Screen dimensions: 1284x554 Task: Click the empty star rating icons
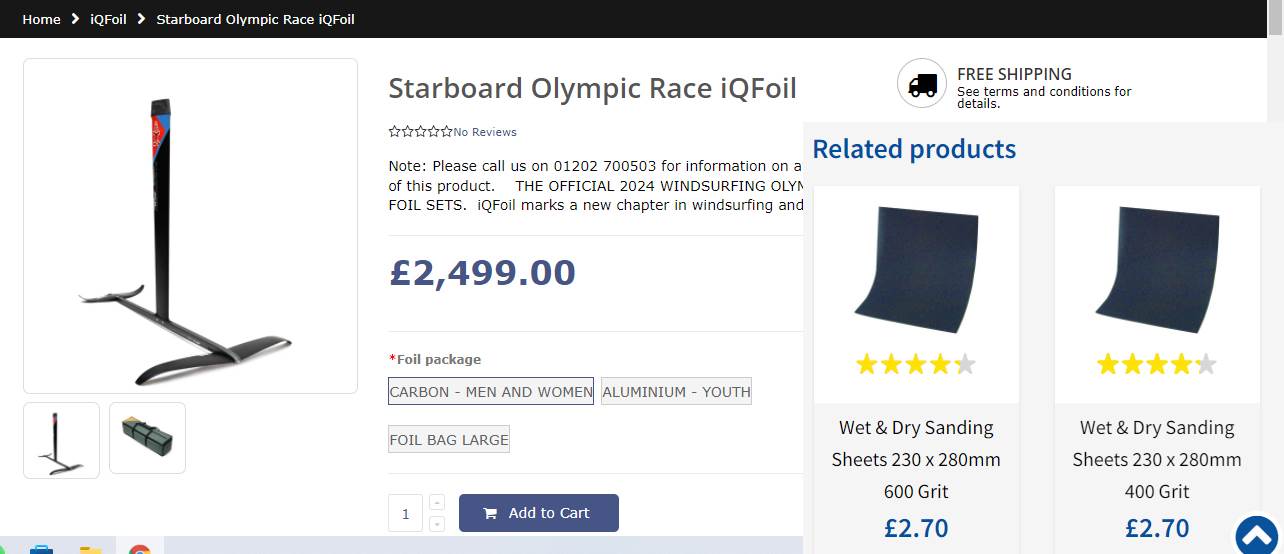pos(420,132)
